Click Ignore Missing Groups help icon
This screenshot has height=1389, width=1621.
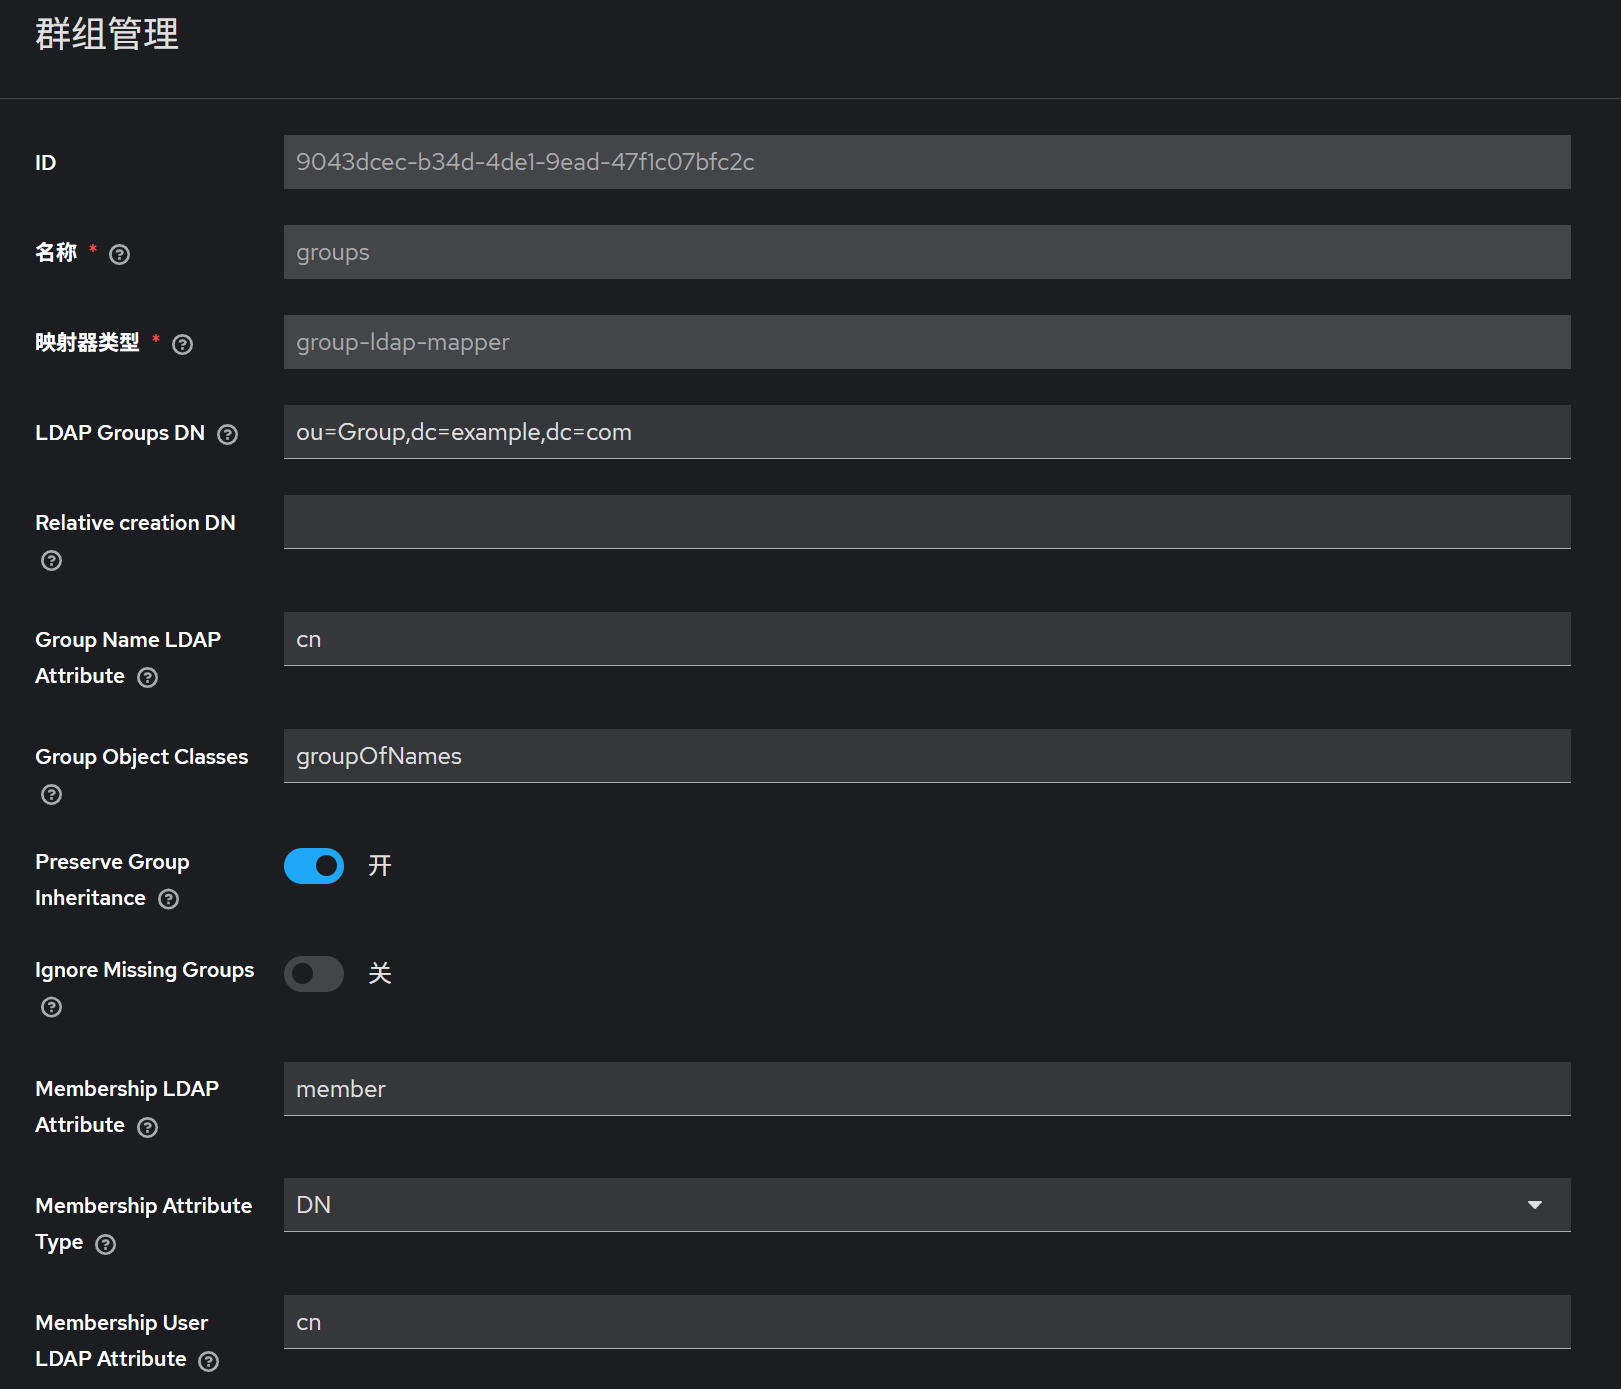51,1008
